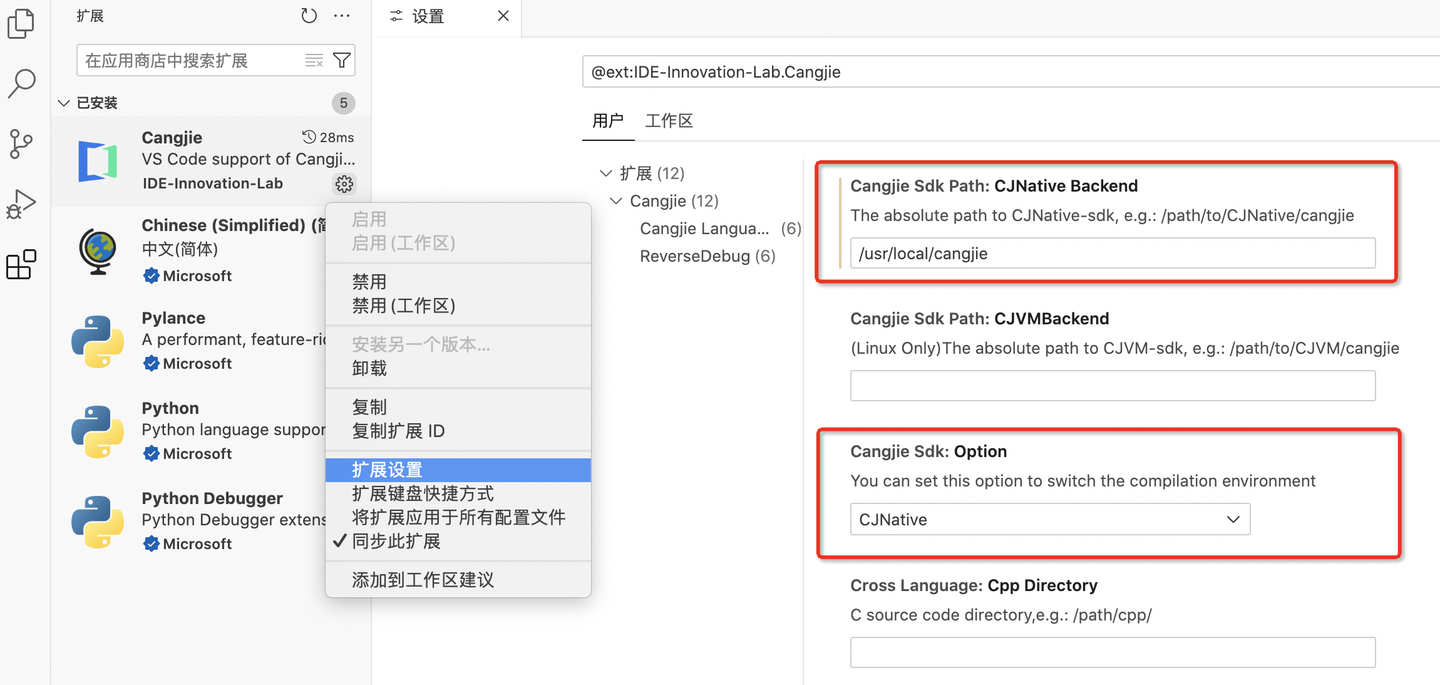
Task: Click the Extensions blocks icon in activity bar
Action: (21, 265)
